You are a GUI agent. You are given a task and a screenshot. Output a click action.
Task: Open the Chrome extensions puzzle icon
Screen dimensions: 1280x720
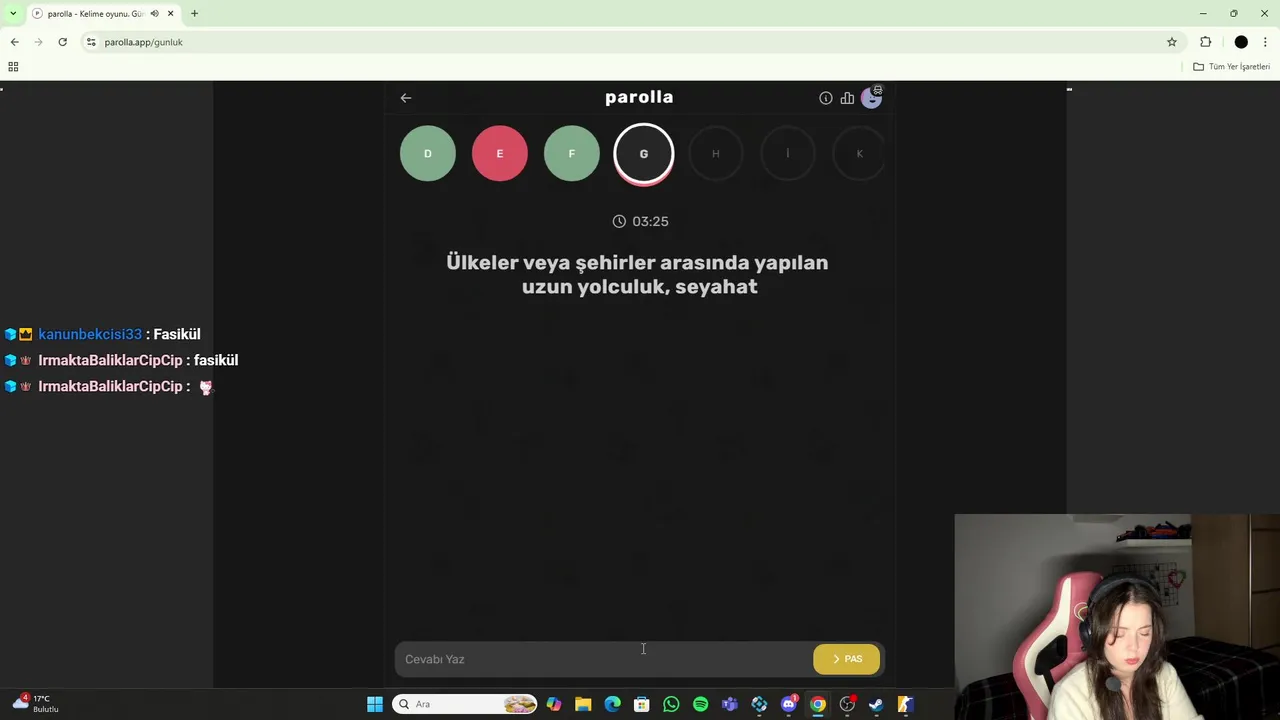coord(1205,42)
